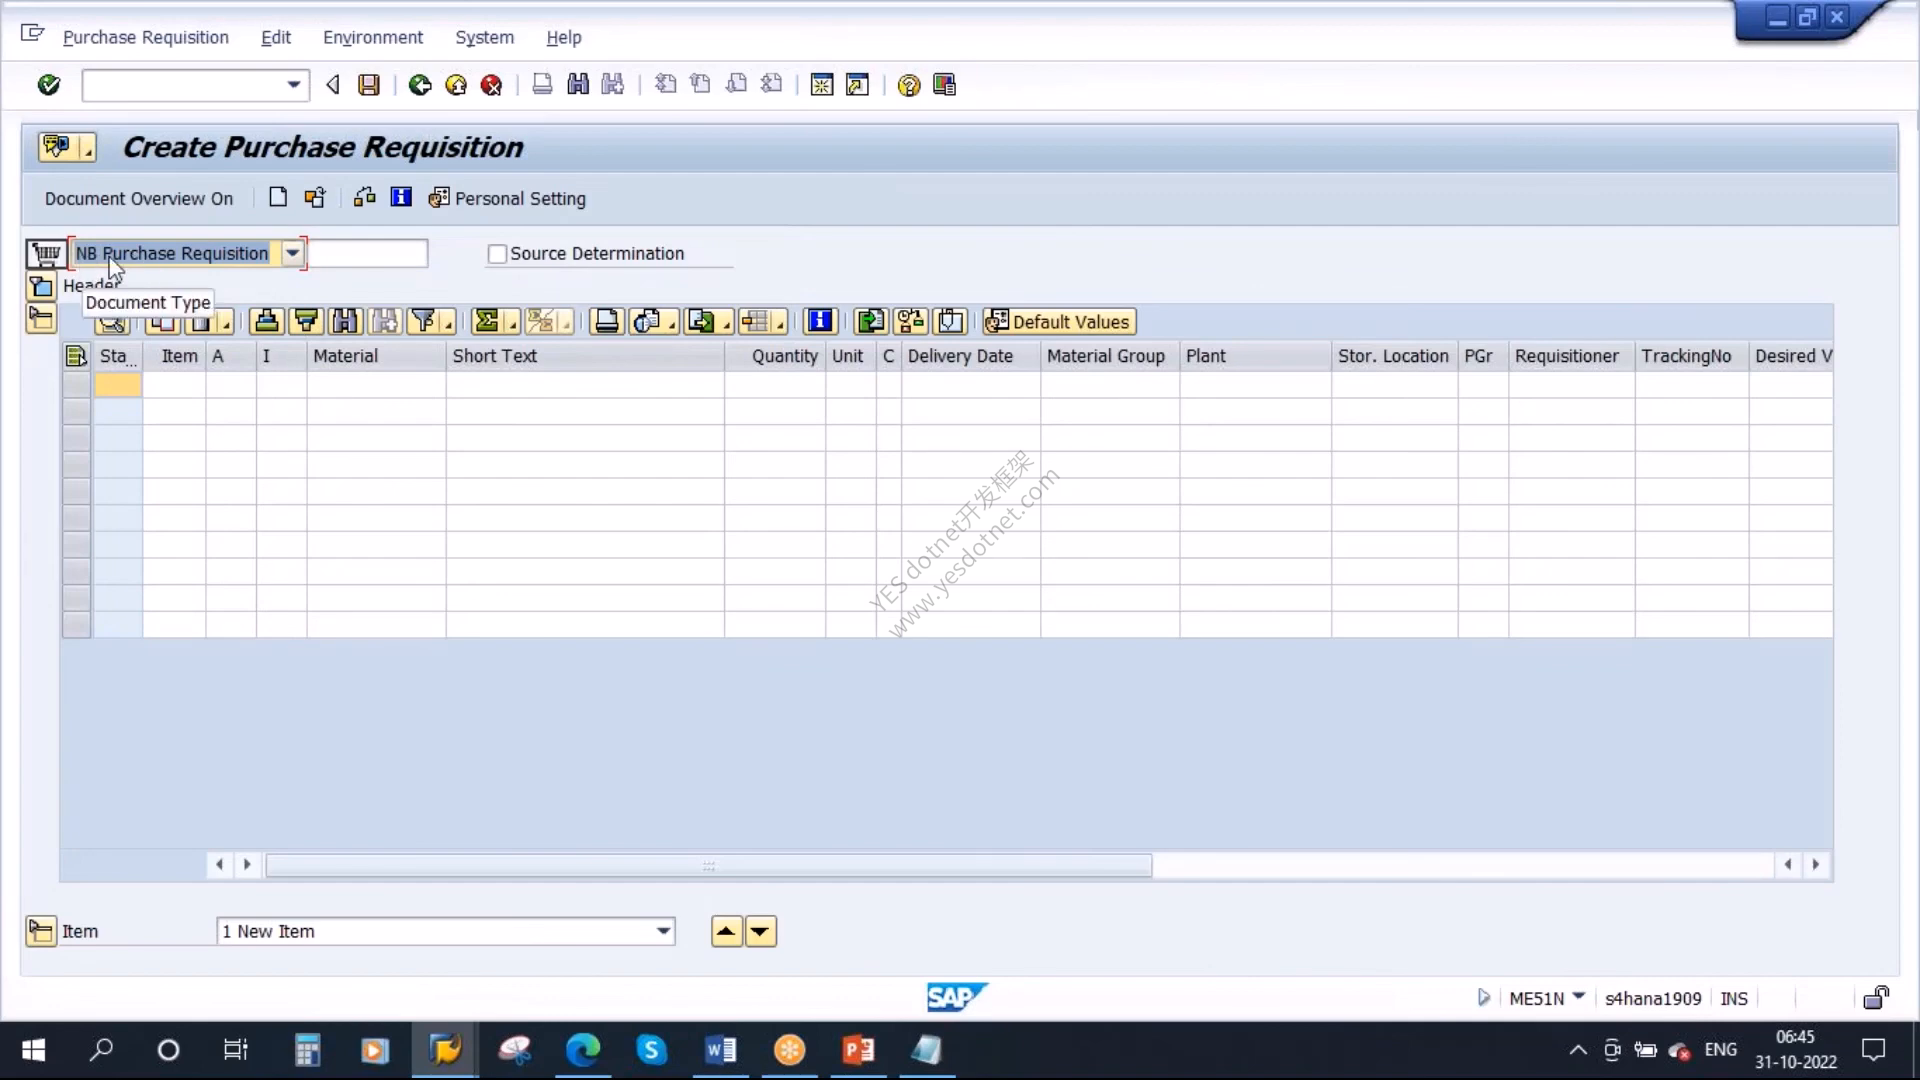
Task: Click the Windows Start button
Action: 33,1050
